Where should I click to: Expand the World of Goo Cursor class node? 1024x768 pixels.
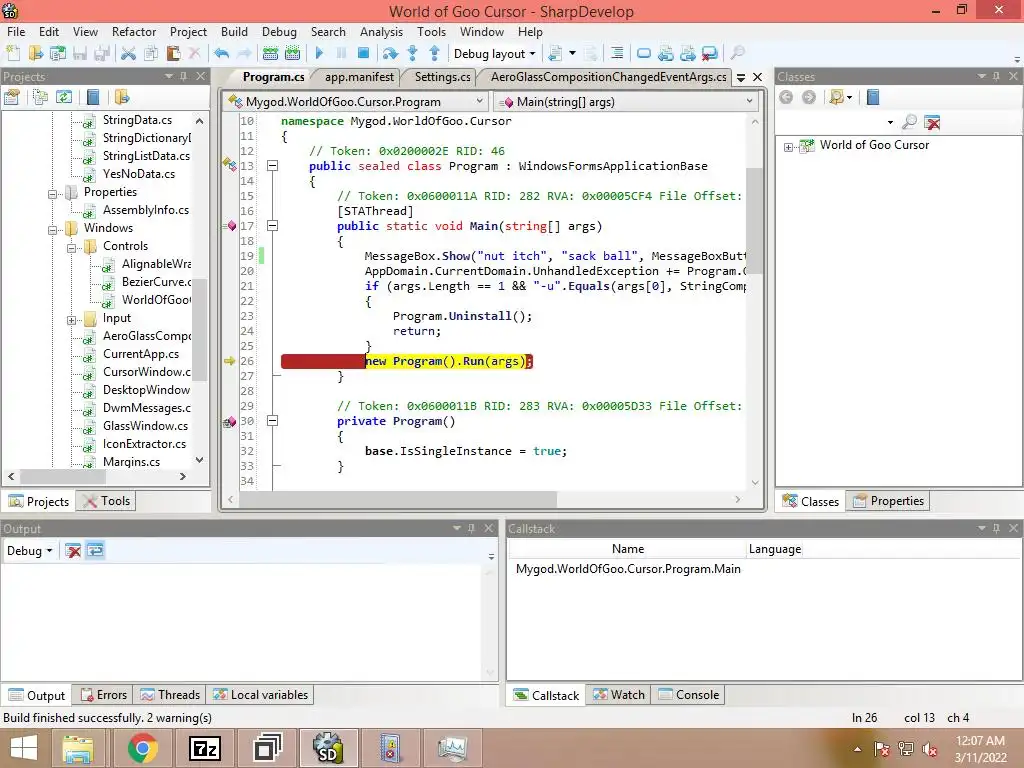pyautogui.click(x=788, y=147)
